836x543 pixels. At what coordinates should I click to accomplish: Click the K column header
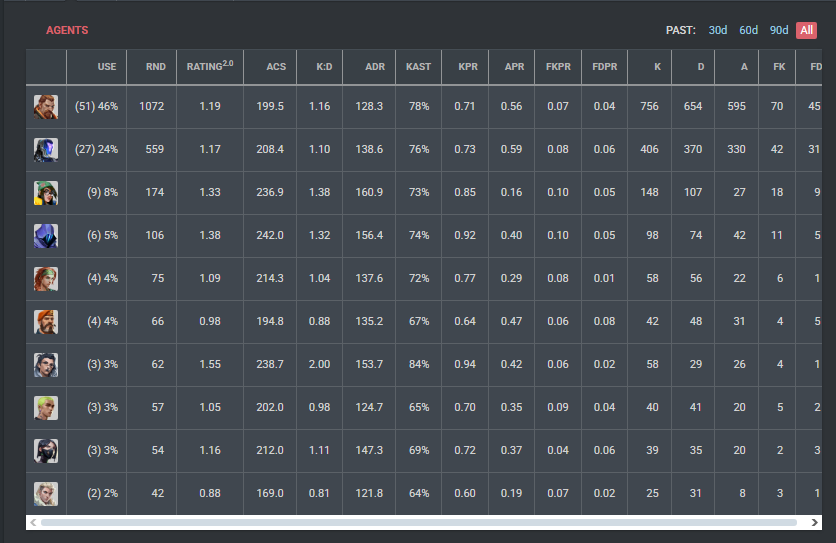650,67
